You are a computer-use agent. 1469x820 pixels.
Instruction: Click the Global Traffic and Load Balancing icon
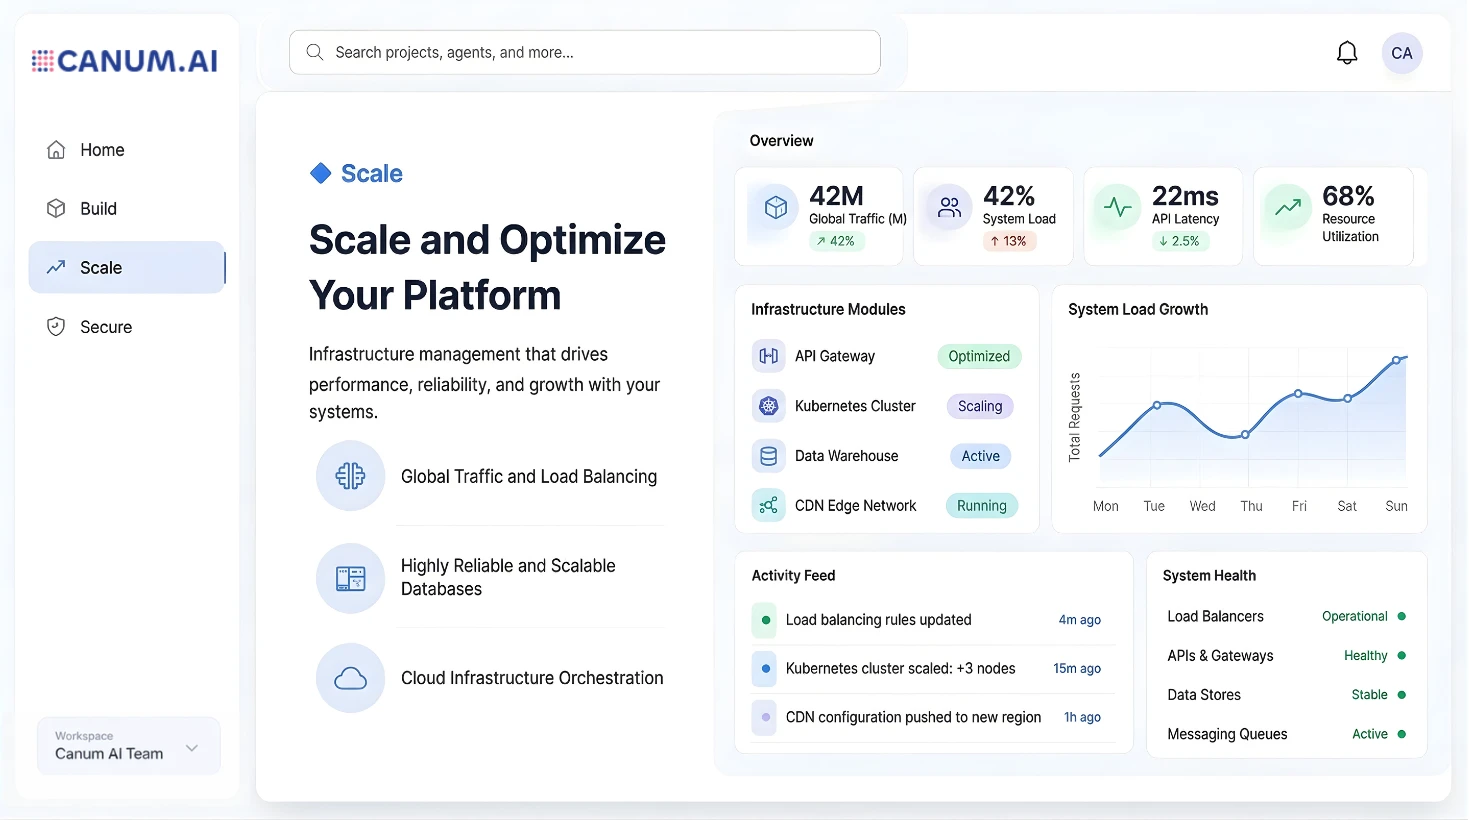(x=350, y=476)
